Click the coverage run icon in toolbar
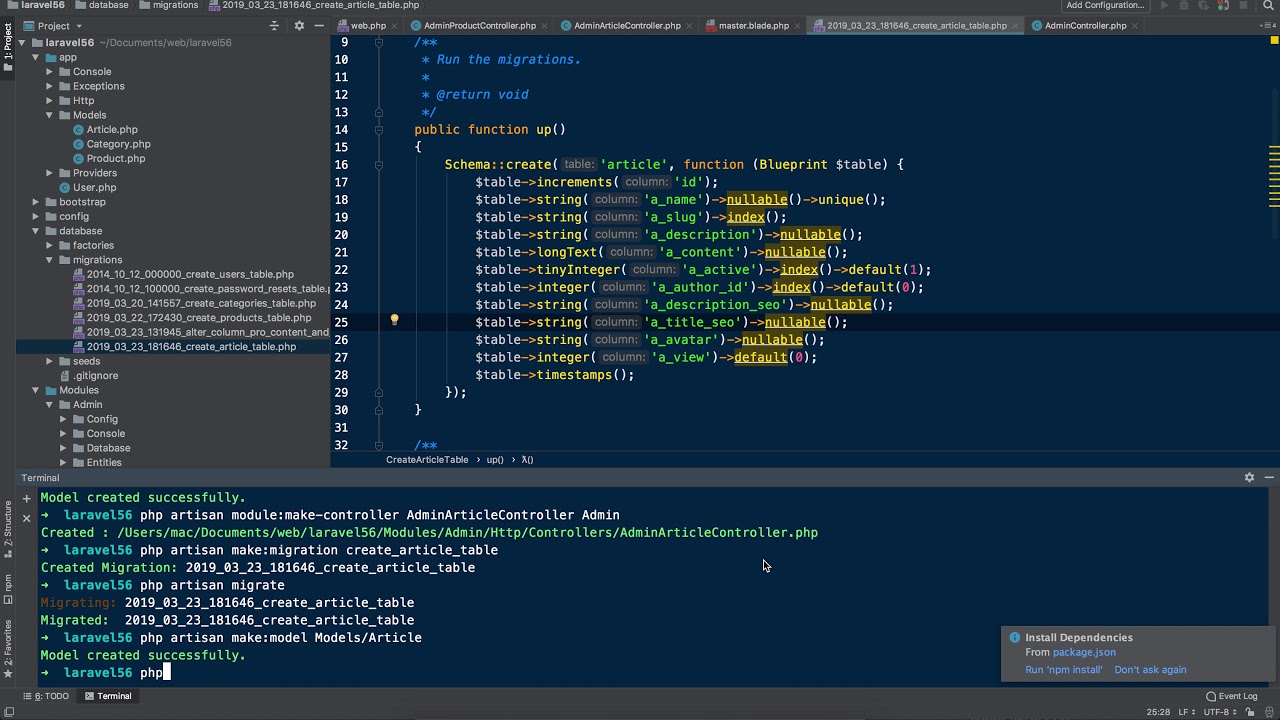The height and width of the screenshot is (720, 1280). click(1205, 5)
